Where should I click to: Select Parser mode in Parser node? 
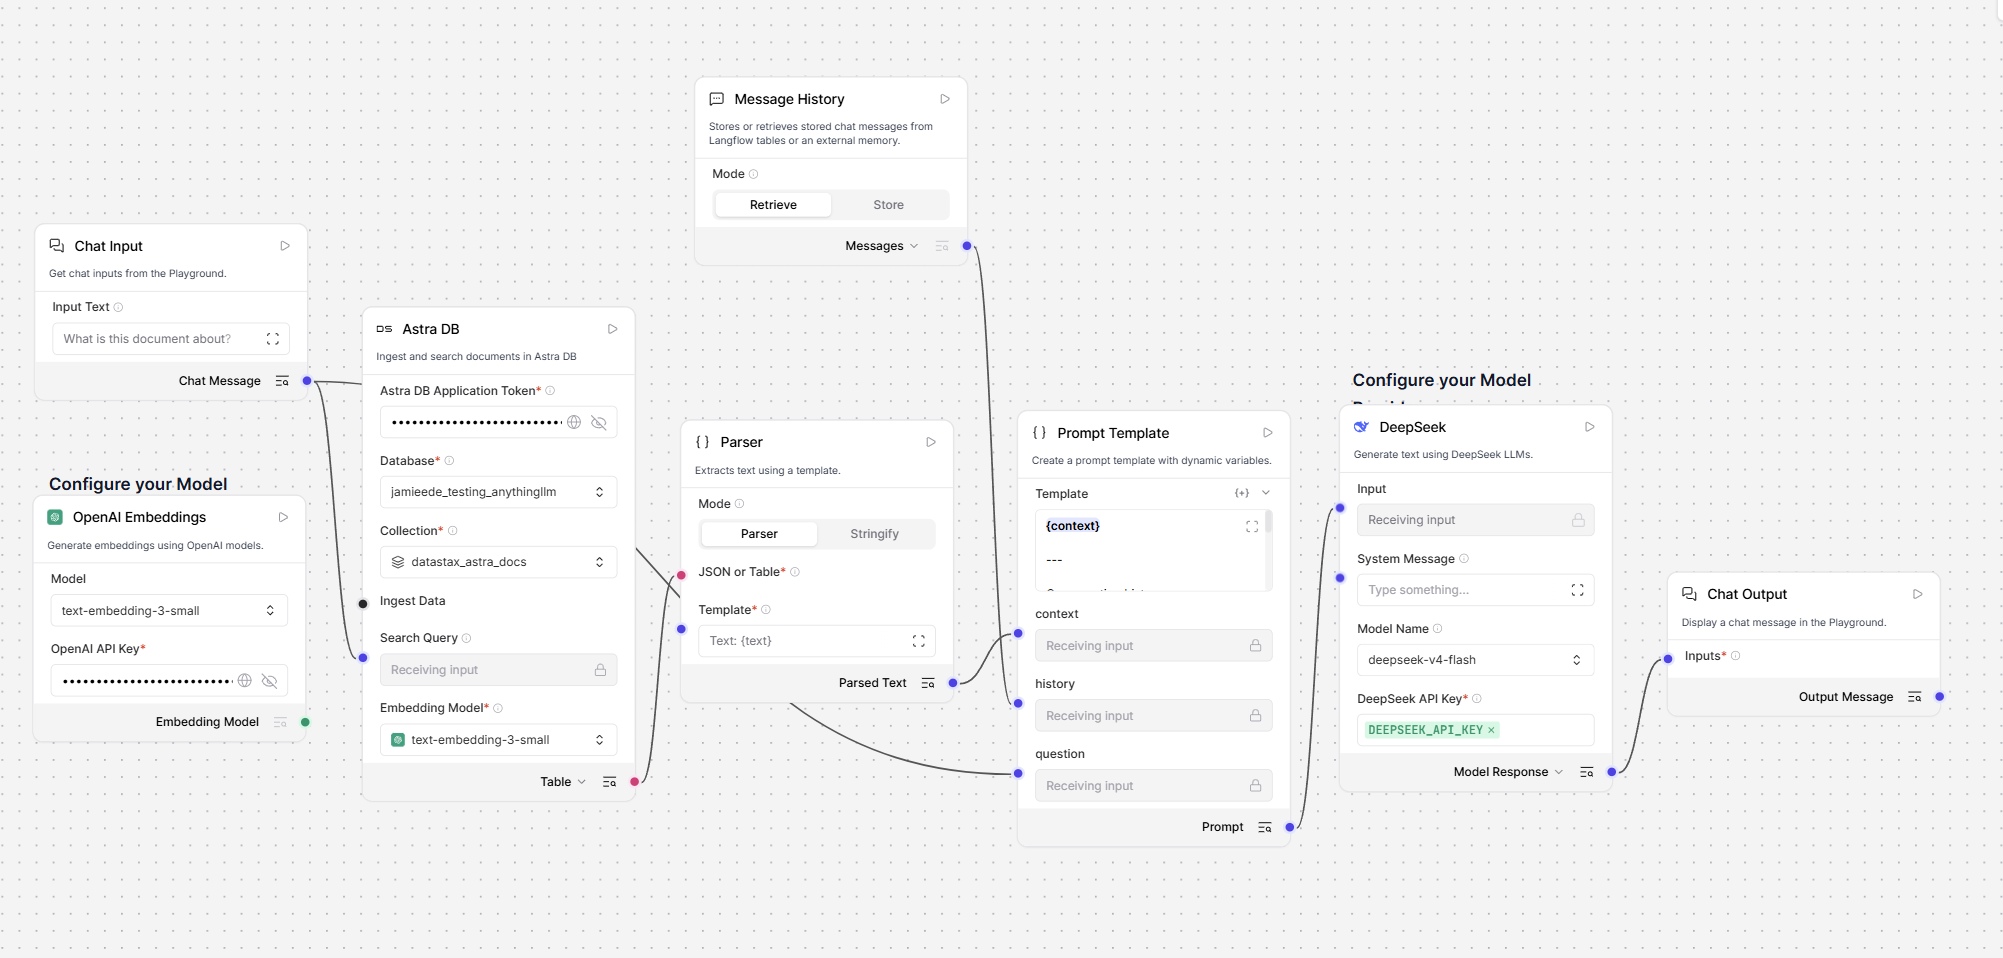click(x=759, y=534)
